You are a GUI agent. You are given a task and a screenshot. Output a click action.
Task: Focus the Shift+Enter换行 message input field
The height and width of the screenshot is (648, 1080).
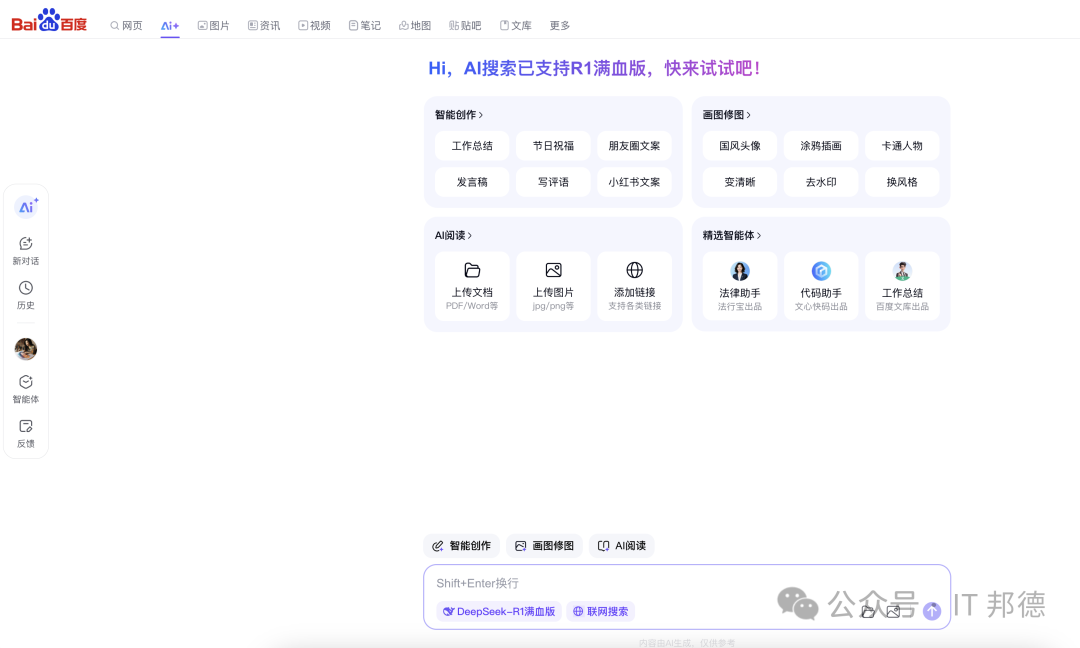point(687,583)
